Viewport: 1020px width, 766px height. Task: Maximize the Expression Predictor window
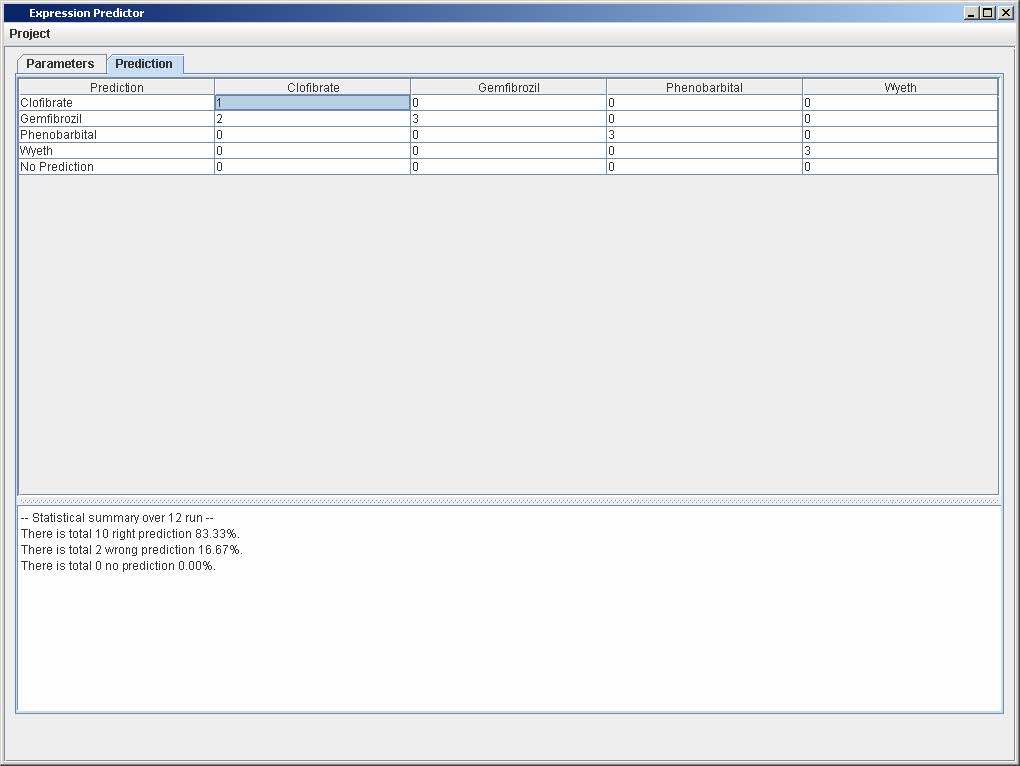pos(987,13)
